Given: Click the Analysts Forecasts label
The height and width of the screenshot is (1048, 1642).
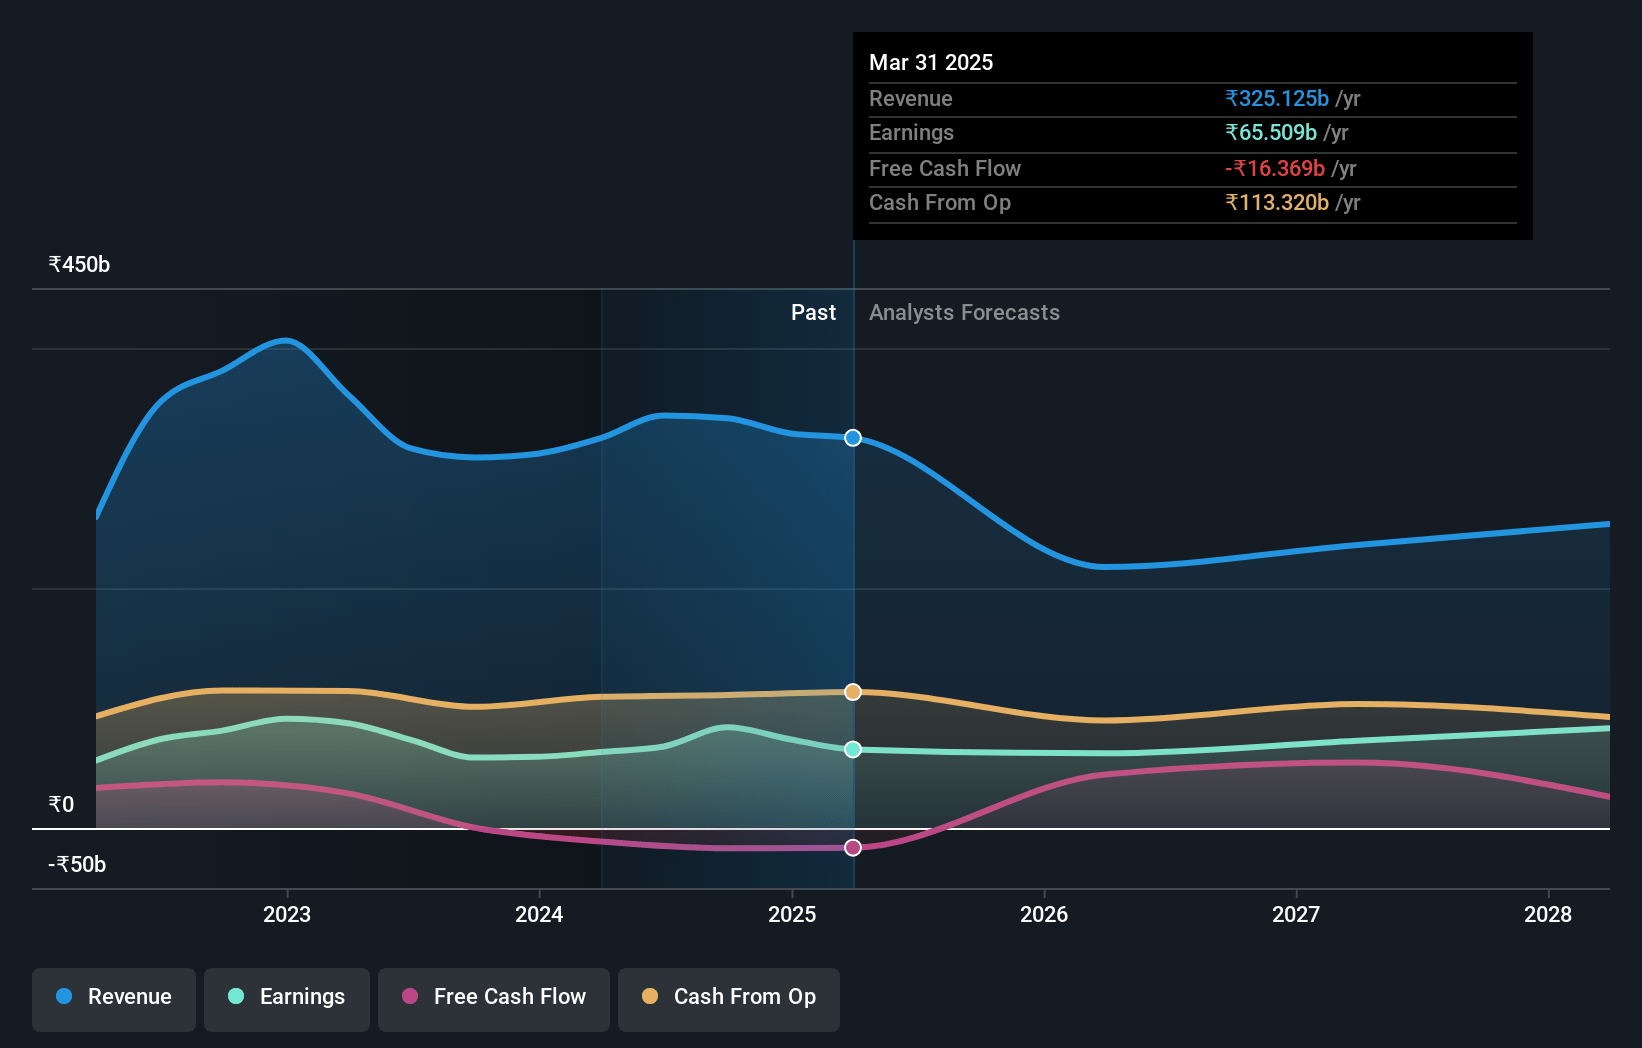Looking at the screenshot, I should [x=964, y=313].
